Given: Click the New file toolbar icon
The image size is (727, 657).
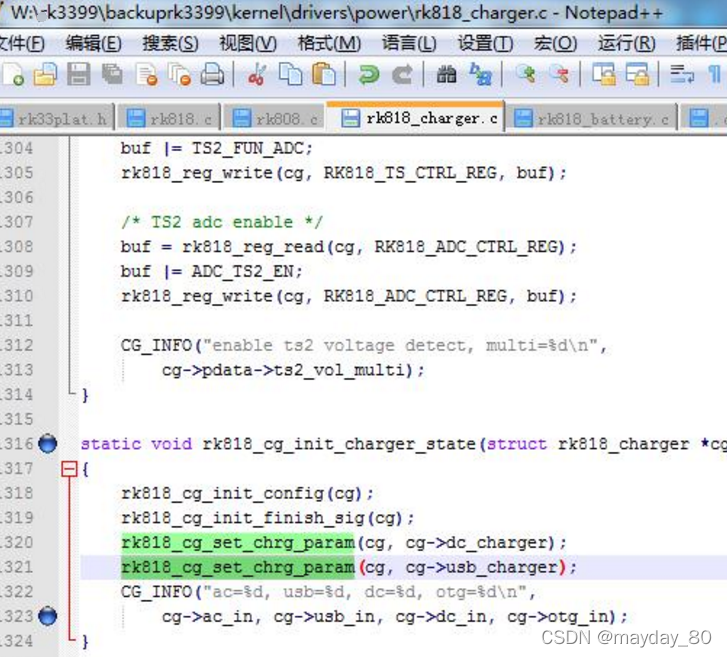Looking at the screenshot, I should coord(13,75).
